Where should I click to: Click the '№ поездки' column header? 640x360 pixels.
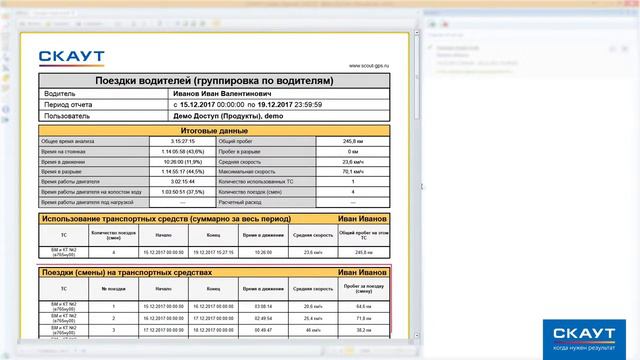(113, 289)
